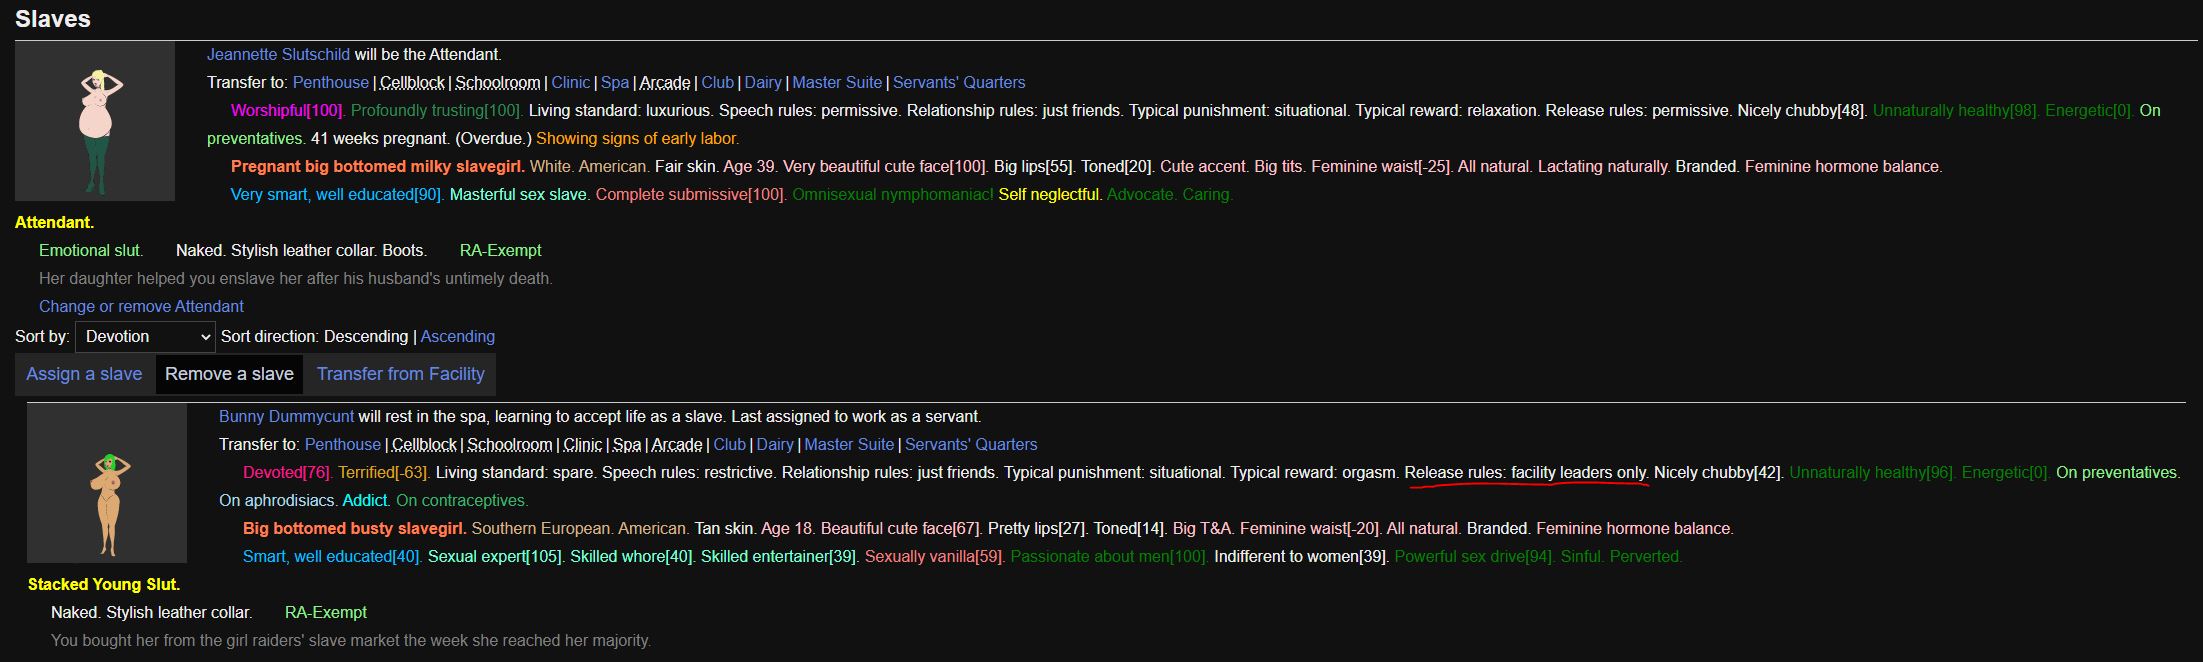Transfer Bunny to the Penthouse
This screenshot has width=2203, height=662.
click(342, 445)
